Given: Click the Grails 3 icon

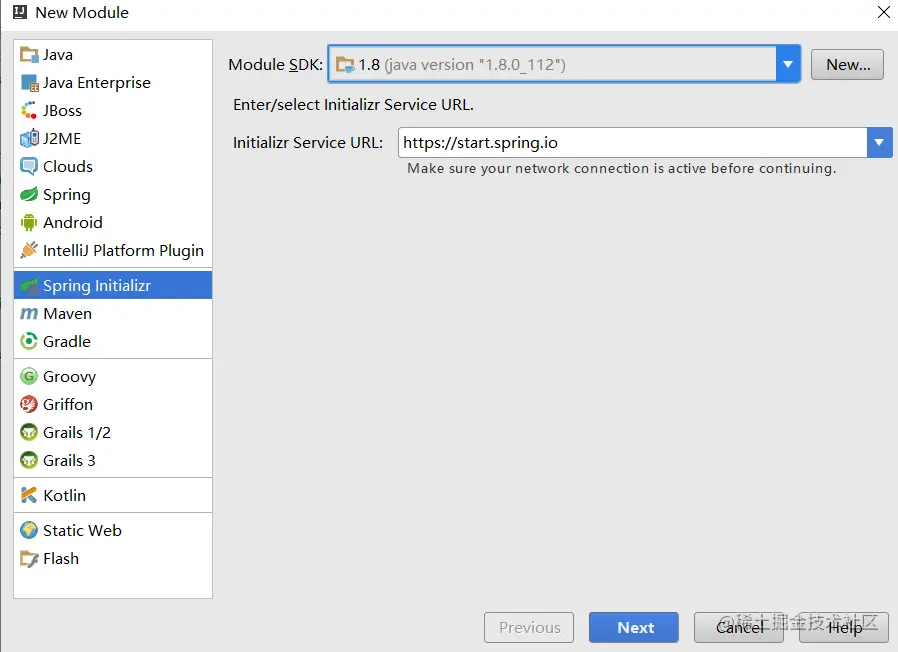Looking at the screenshot, I should point(29,460).
